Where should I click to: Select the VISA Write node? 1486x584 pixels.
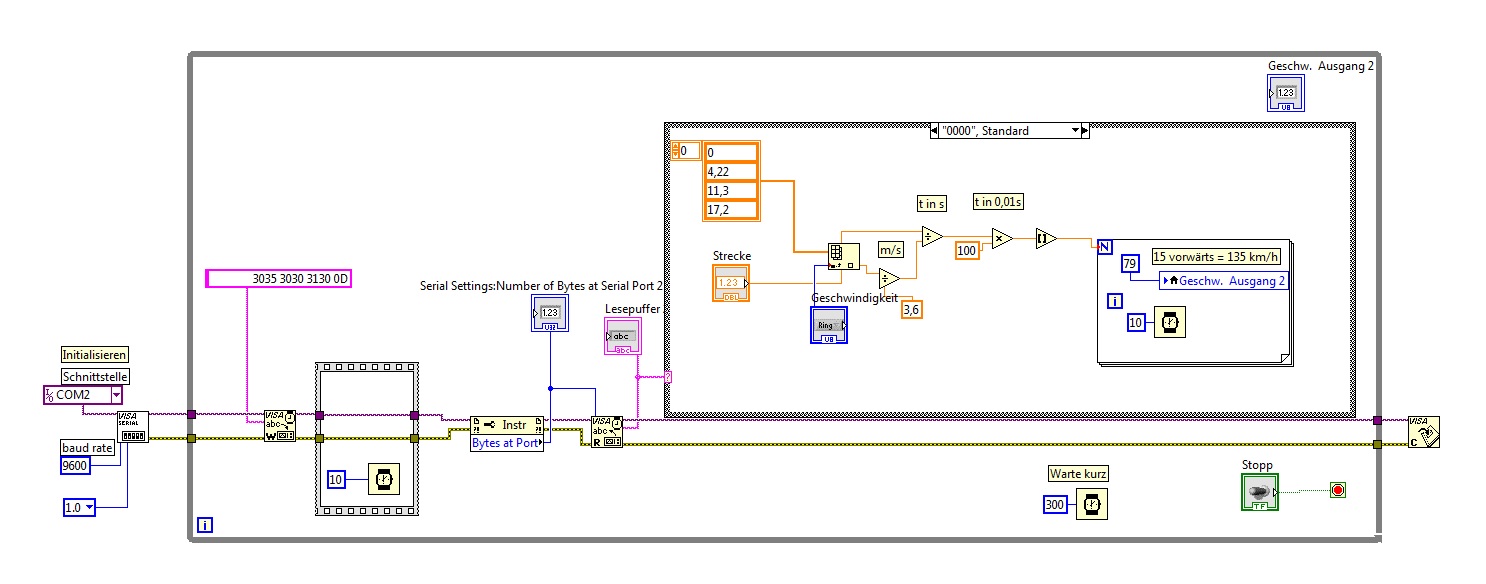[x=279, y=426]
